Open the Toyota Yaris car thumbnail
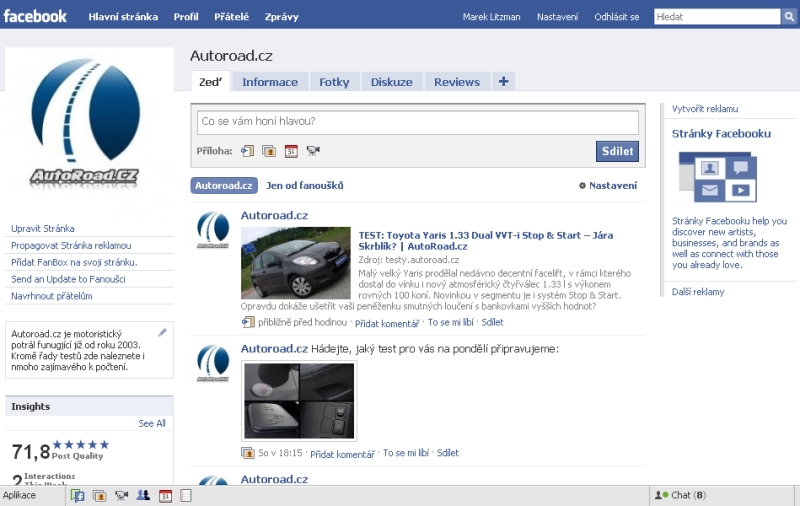 pyautogui.click(x=296, y=263)
